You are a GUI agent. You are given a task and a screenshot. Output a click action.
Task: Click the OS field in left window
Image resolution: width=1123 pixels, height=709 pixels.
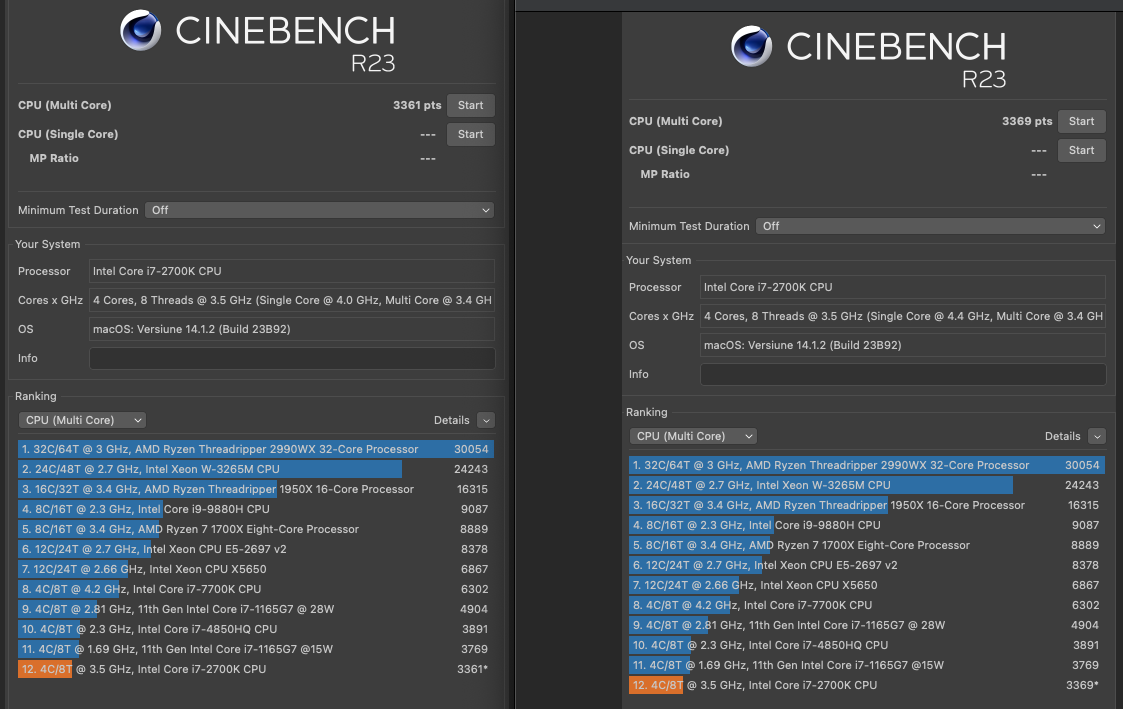tap(291, 329)
